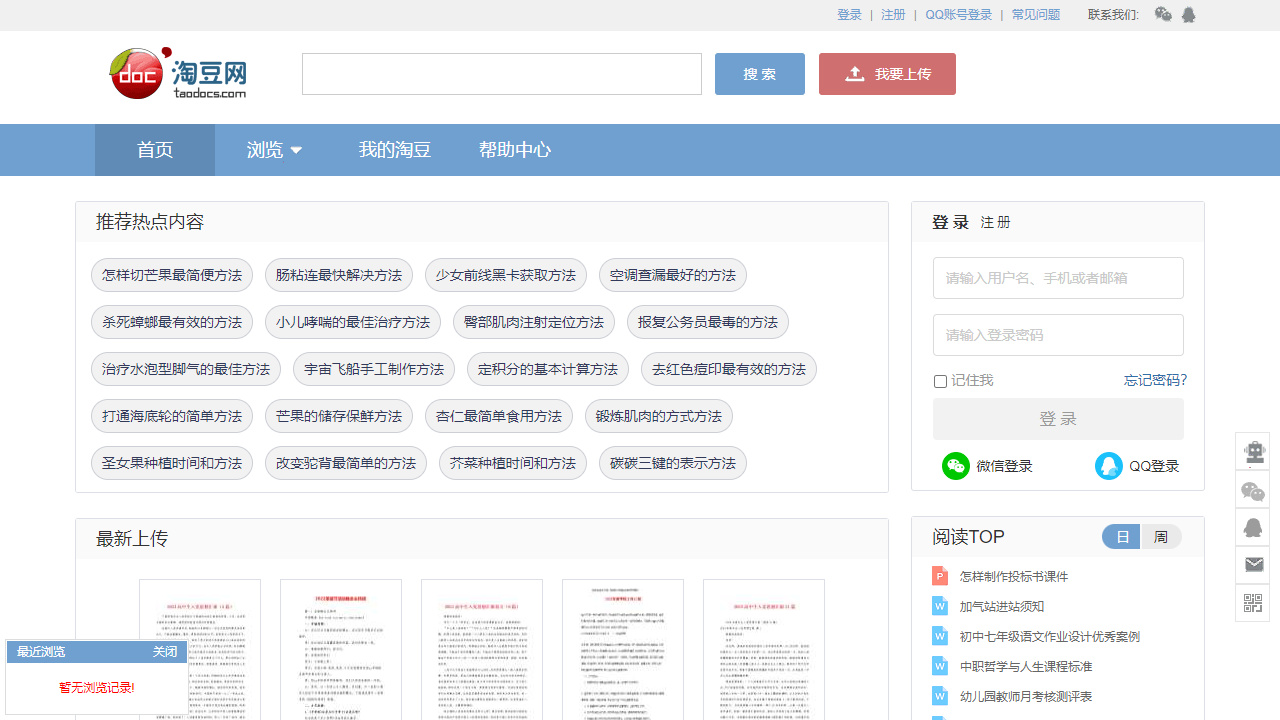This screenshot has height=720, width=1280.
Task: Switch 阅读TOP to 日 view
Action: point(1122,537)
